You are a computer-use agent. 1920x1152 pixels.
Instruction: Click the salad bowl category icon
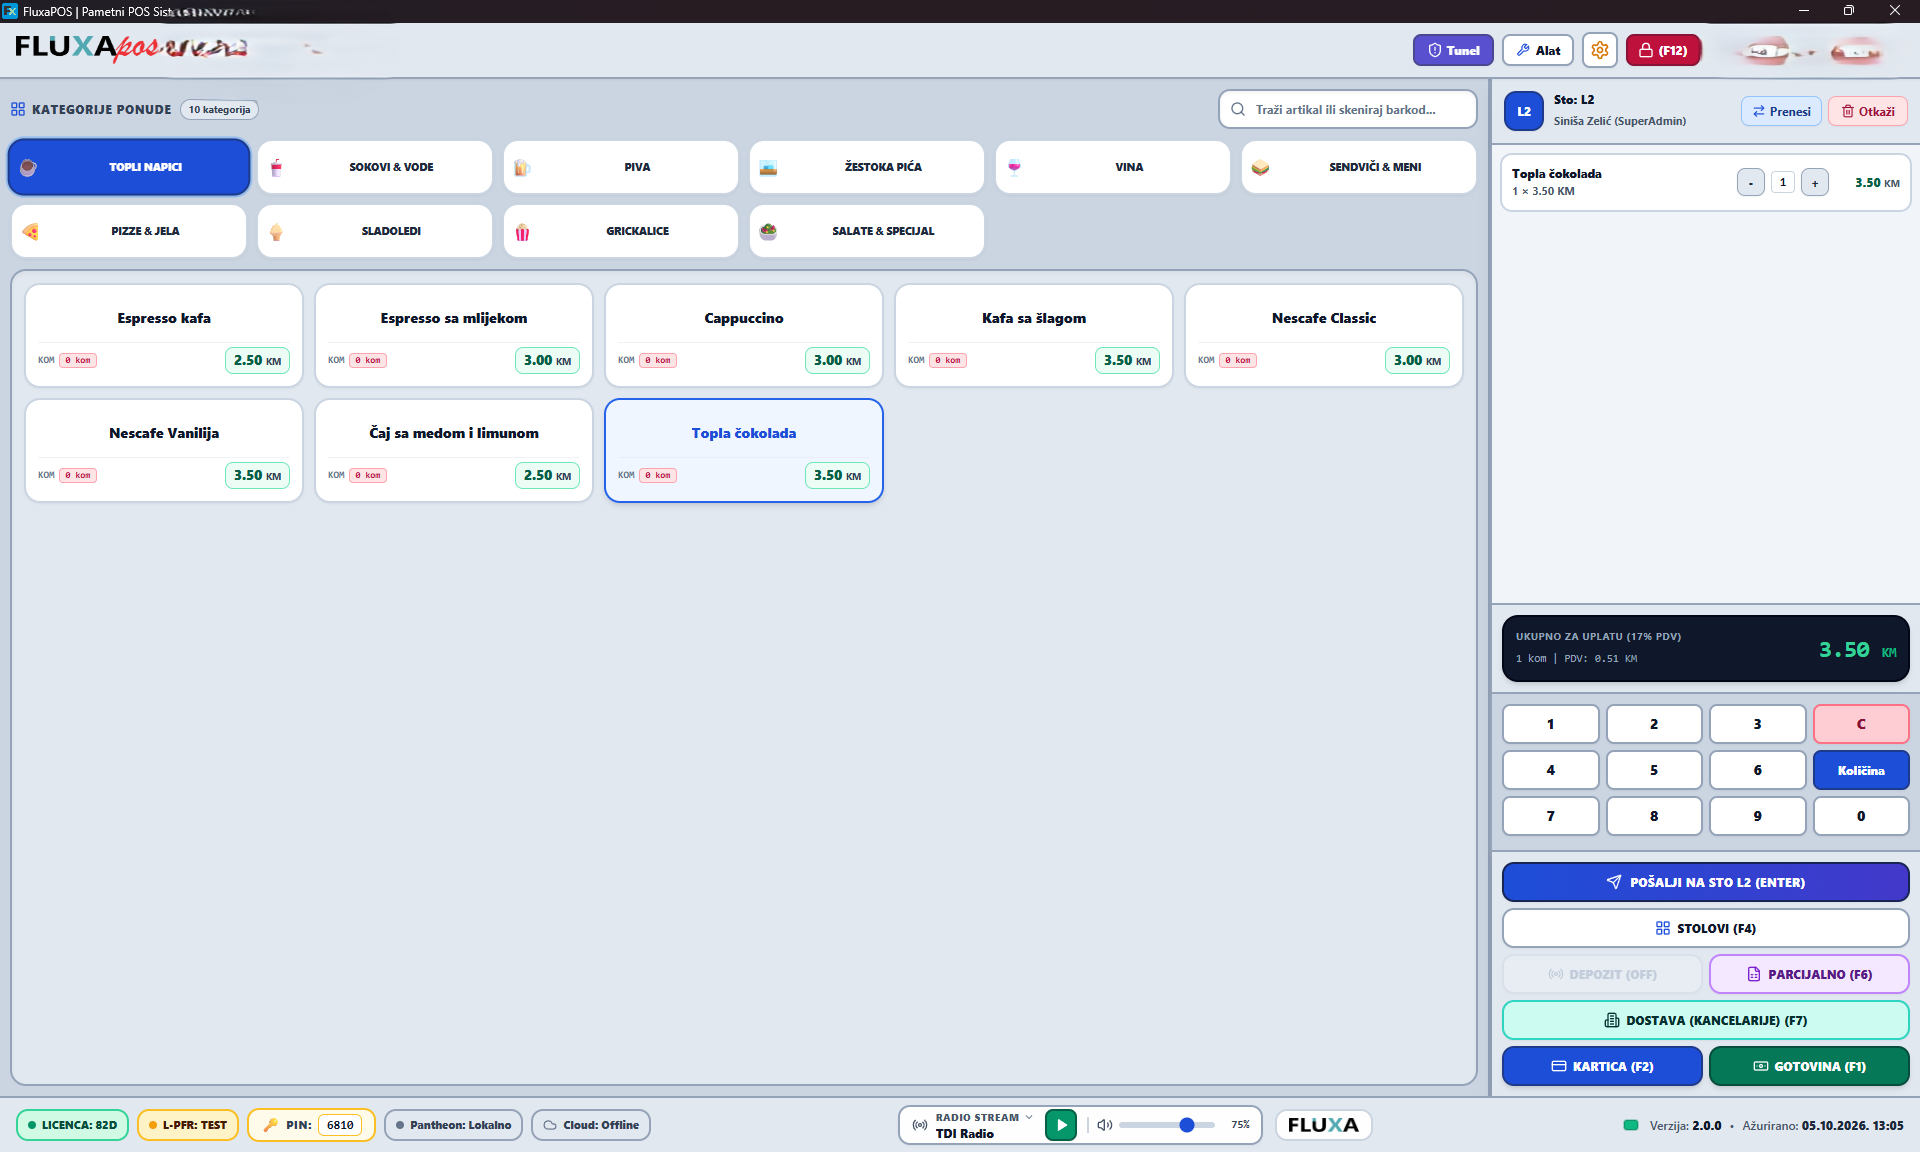tap(768, 231)
